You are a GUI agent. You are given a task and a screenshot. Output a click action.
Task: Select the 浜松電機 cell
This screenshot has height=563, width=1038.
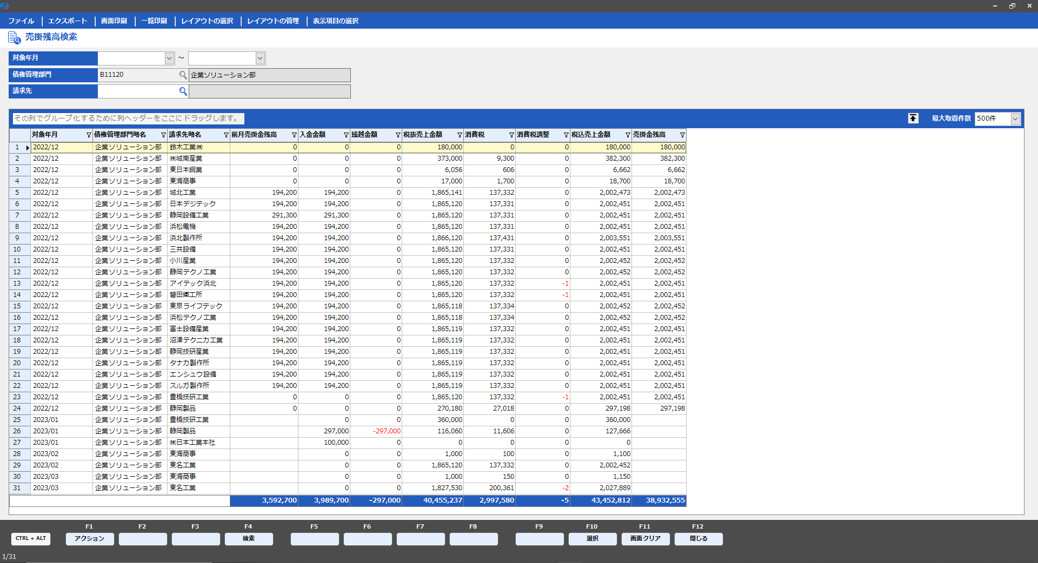coord(199,227)
